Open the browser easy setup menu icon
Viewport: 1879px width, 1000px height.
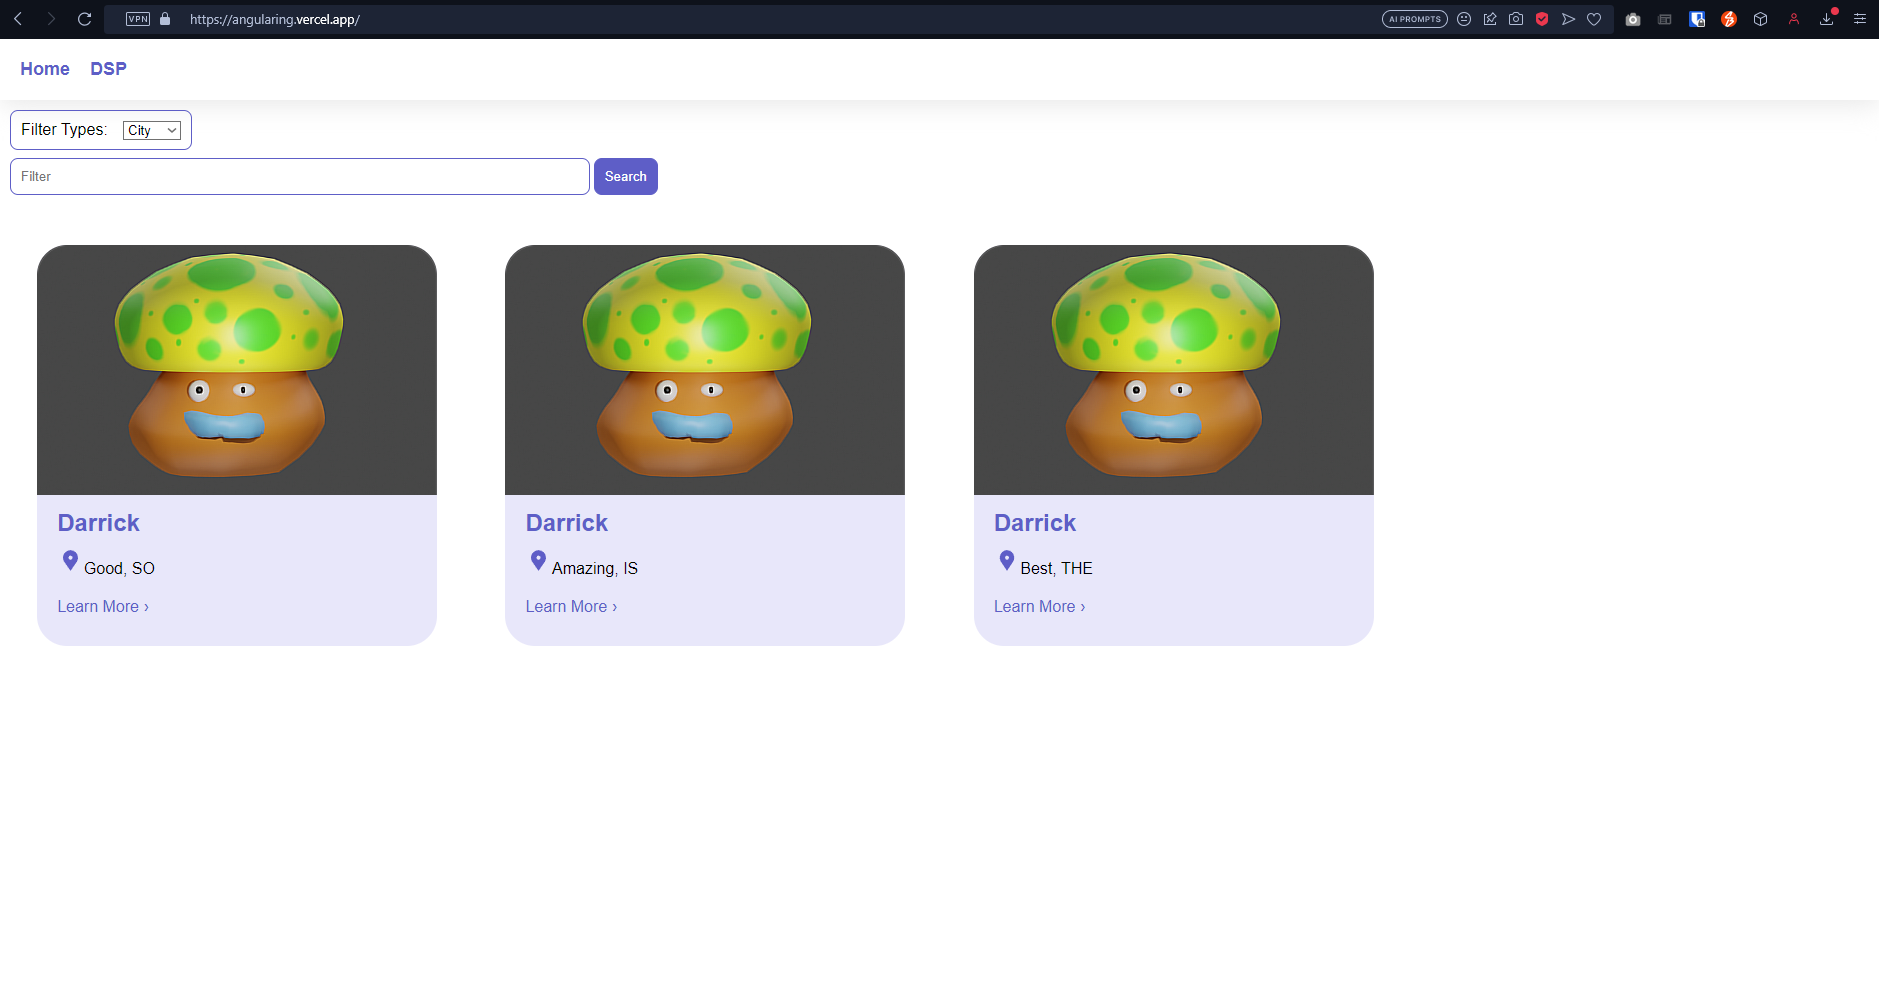tap(1860, 19)
